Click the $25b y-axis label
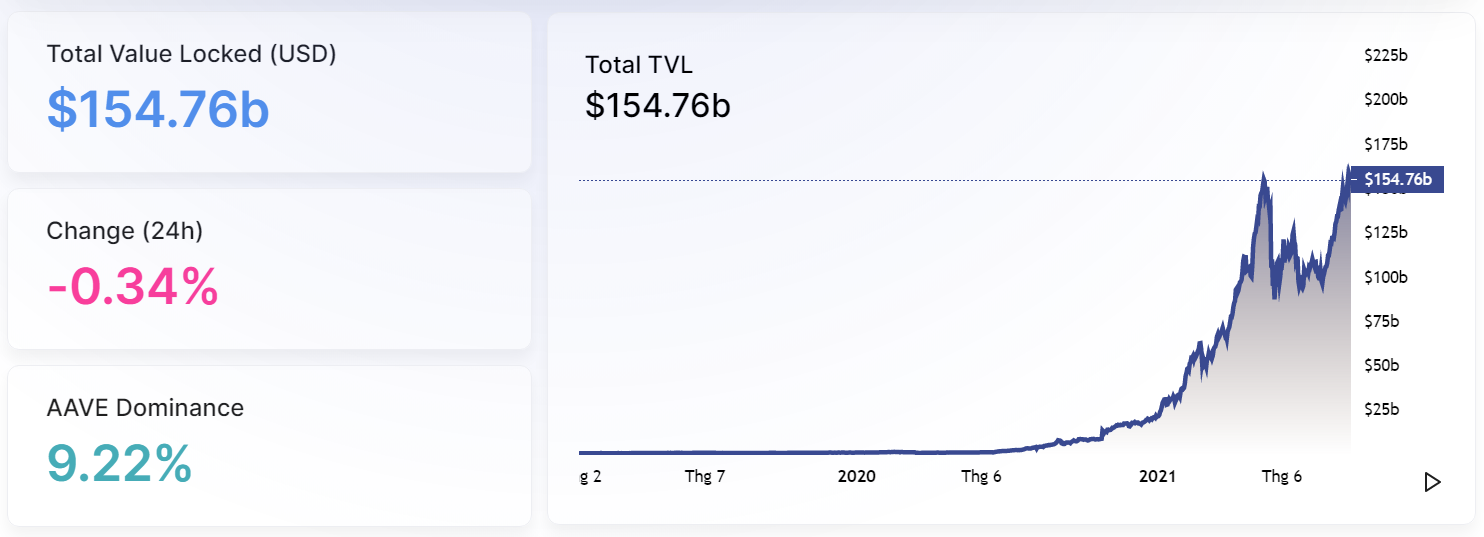 [1383, 409]
